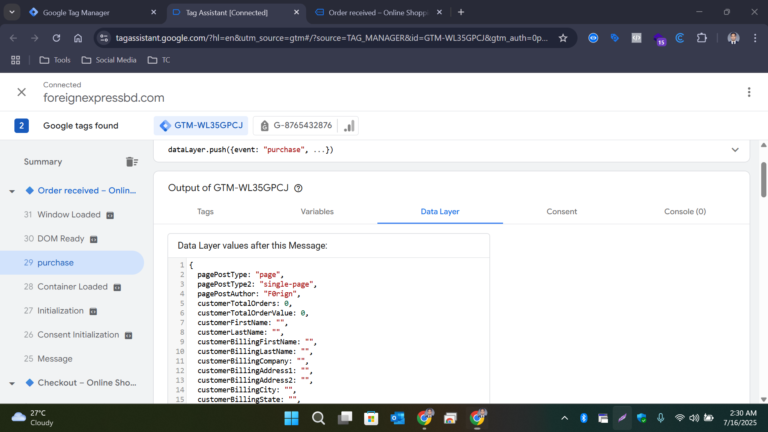
Task: Open the Console (0) tab
Action: [x=685, y=212]
